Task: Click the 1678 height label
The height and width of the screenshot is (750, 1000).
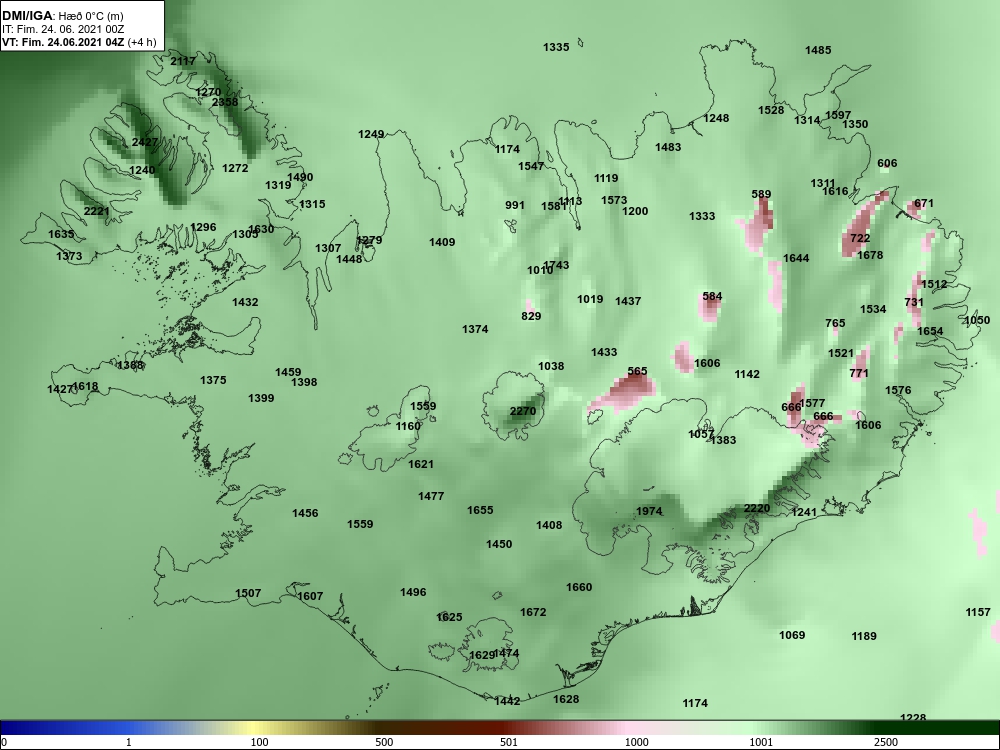Action: point(870,255)
